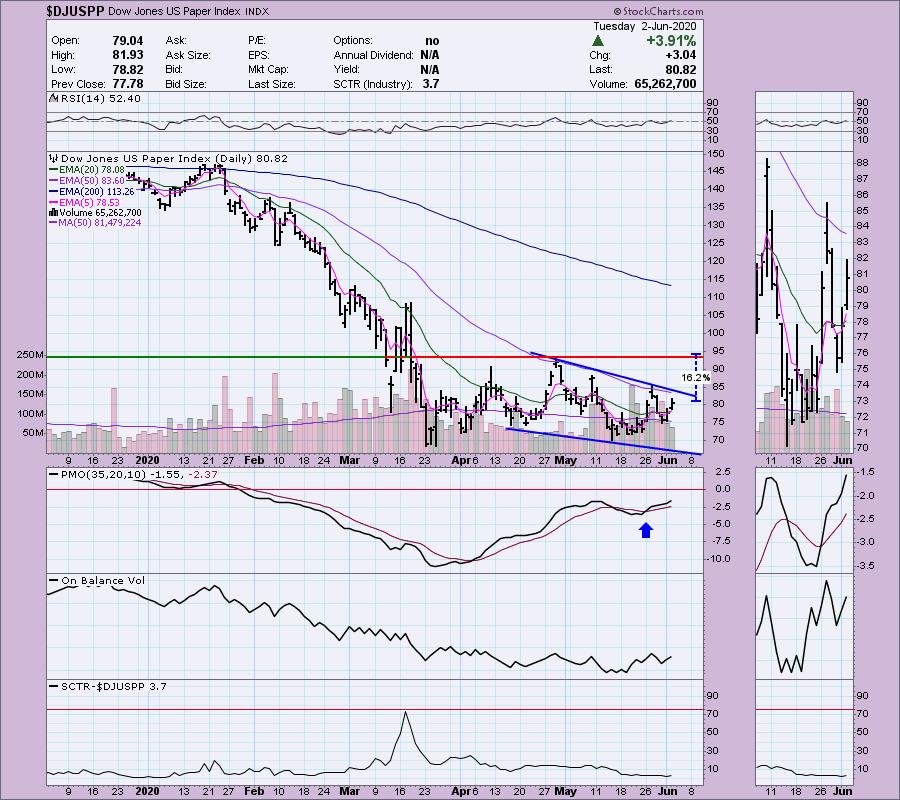The height and width of the screenshot is (800, 900).
Task: Select the Prev Close value 77.78
Action: (x=127, y=84)
